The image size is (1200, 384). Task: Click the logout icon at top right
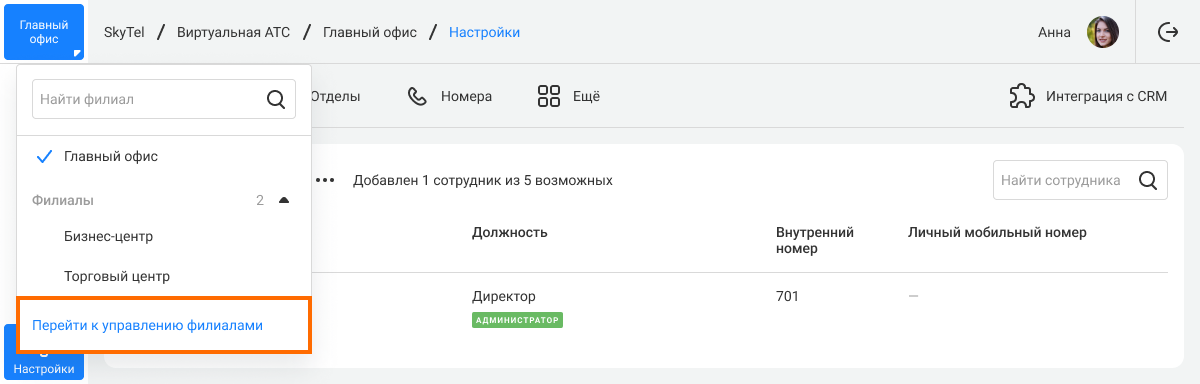coord(1167,32)
